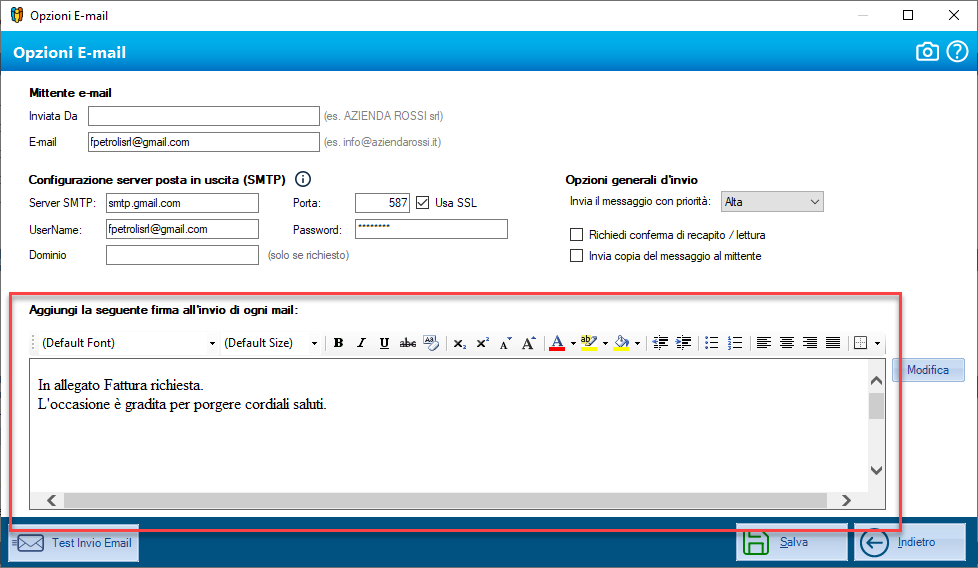Insert bulleted list
The width and height of the screenshot is (978, 568).
(712, 343)
